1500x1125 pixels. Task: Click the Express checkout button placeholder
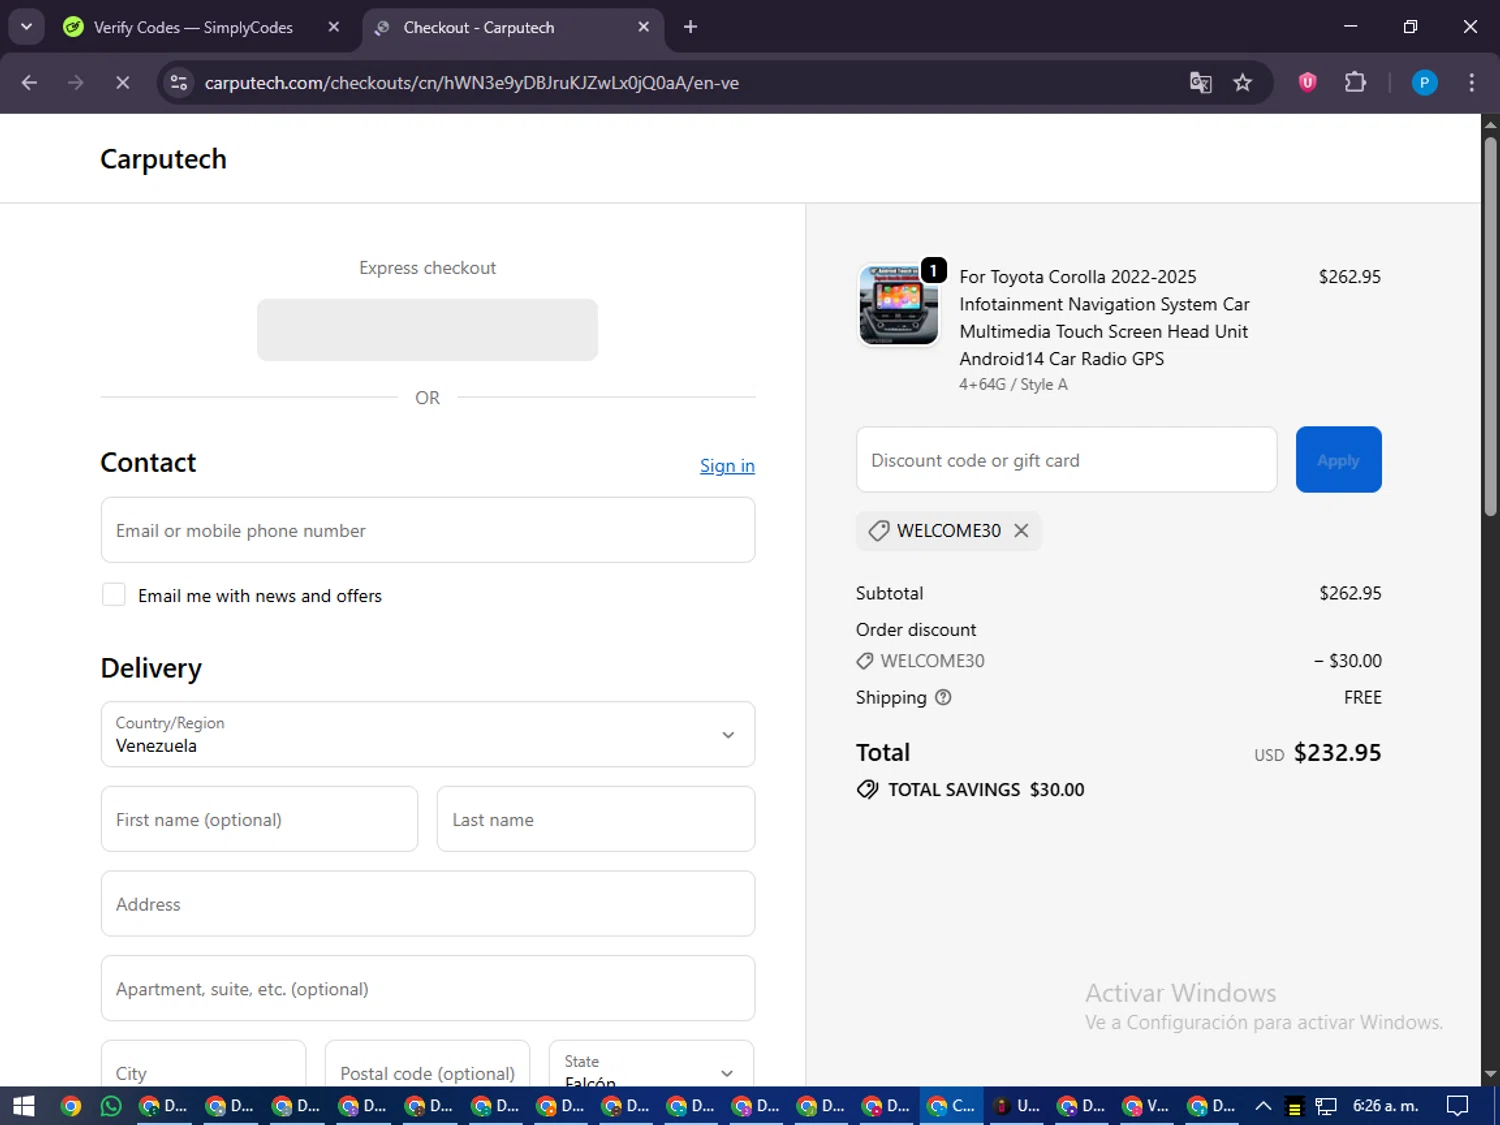pos(427,330)
